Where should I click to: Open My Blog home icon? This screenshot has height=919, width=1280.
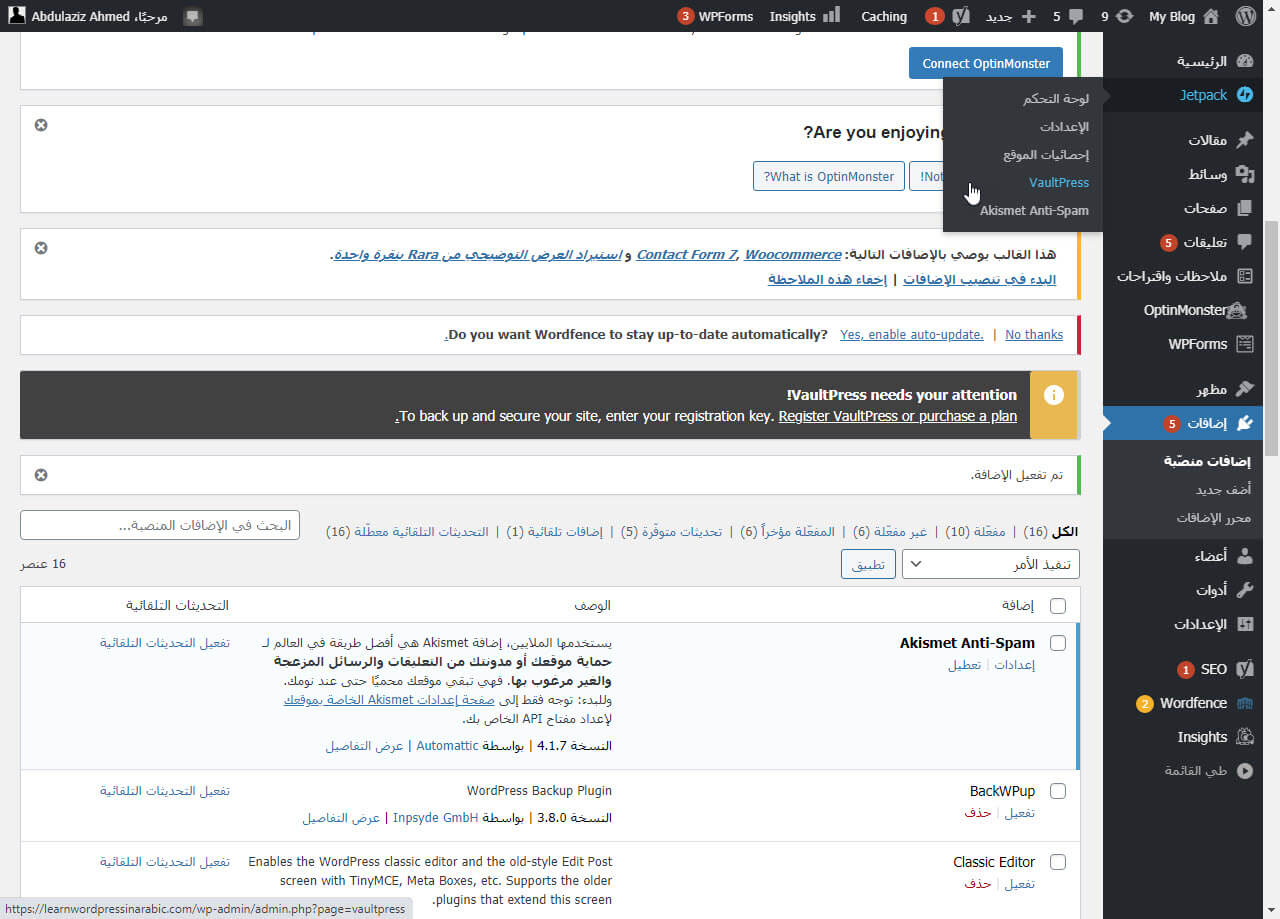coord(1211,16)
